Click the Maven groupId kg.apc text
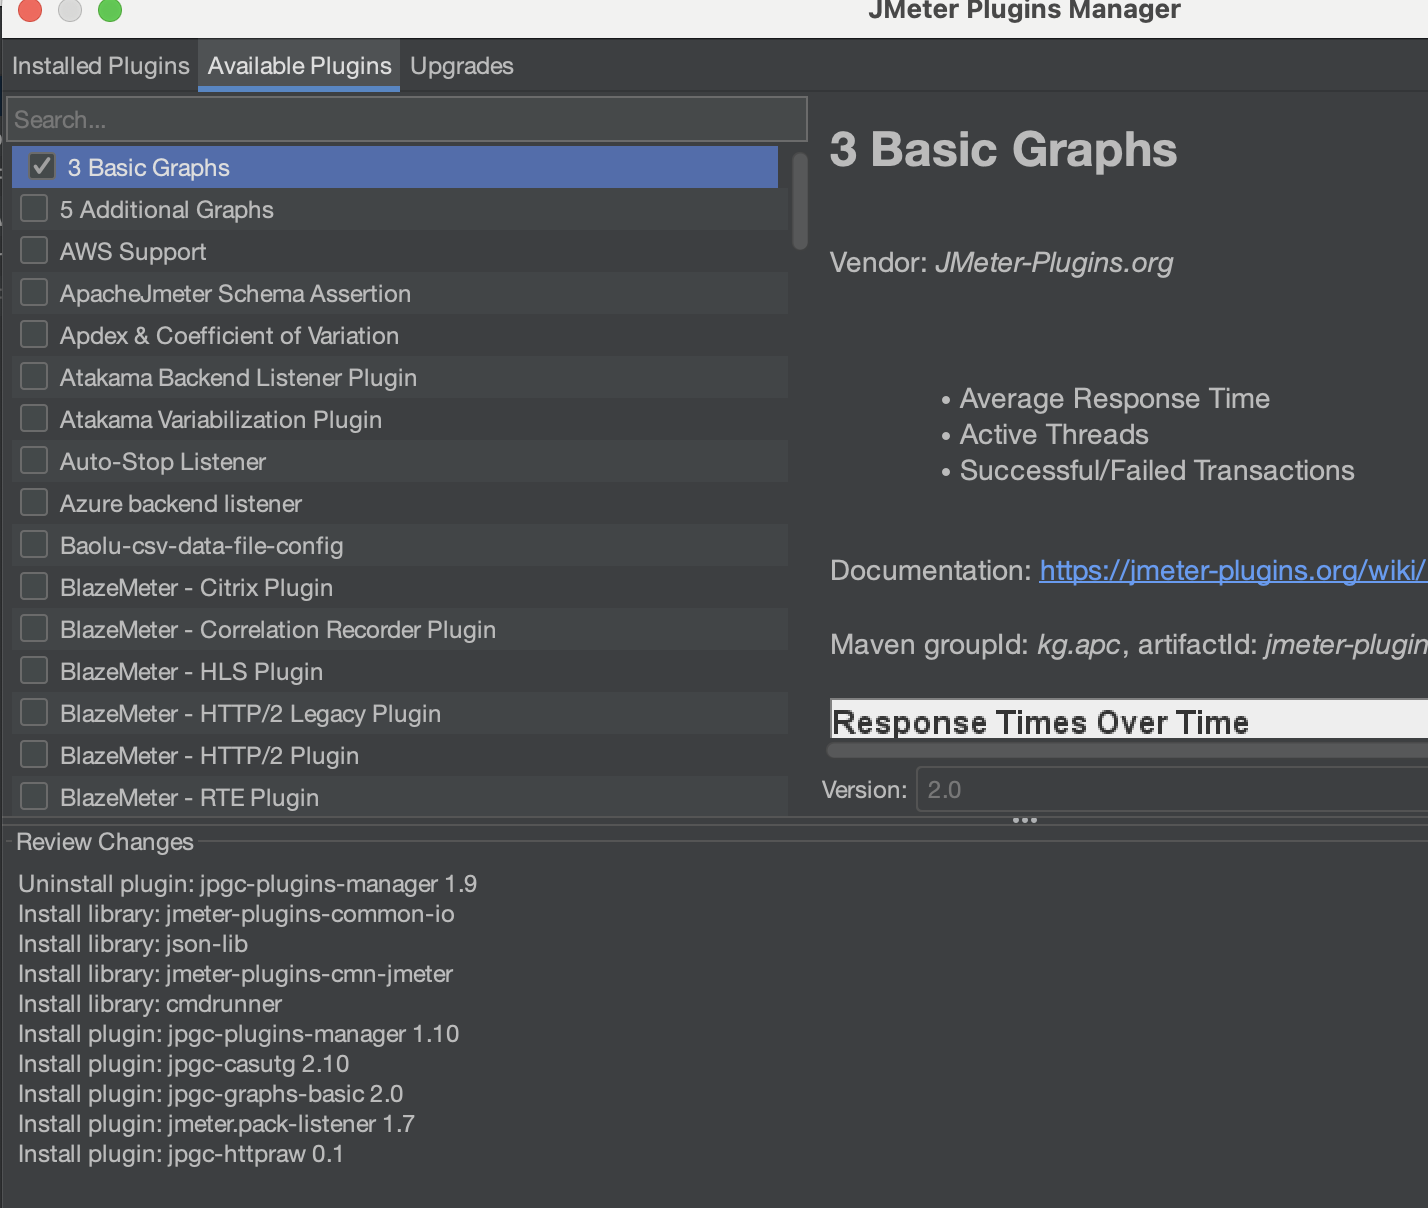The width and height of the screenshot is (1428, 1208). tap(975, 645)
